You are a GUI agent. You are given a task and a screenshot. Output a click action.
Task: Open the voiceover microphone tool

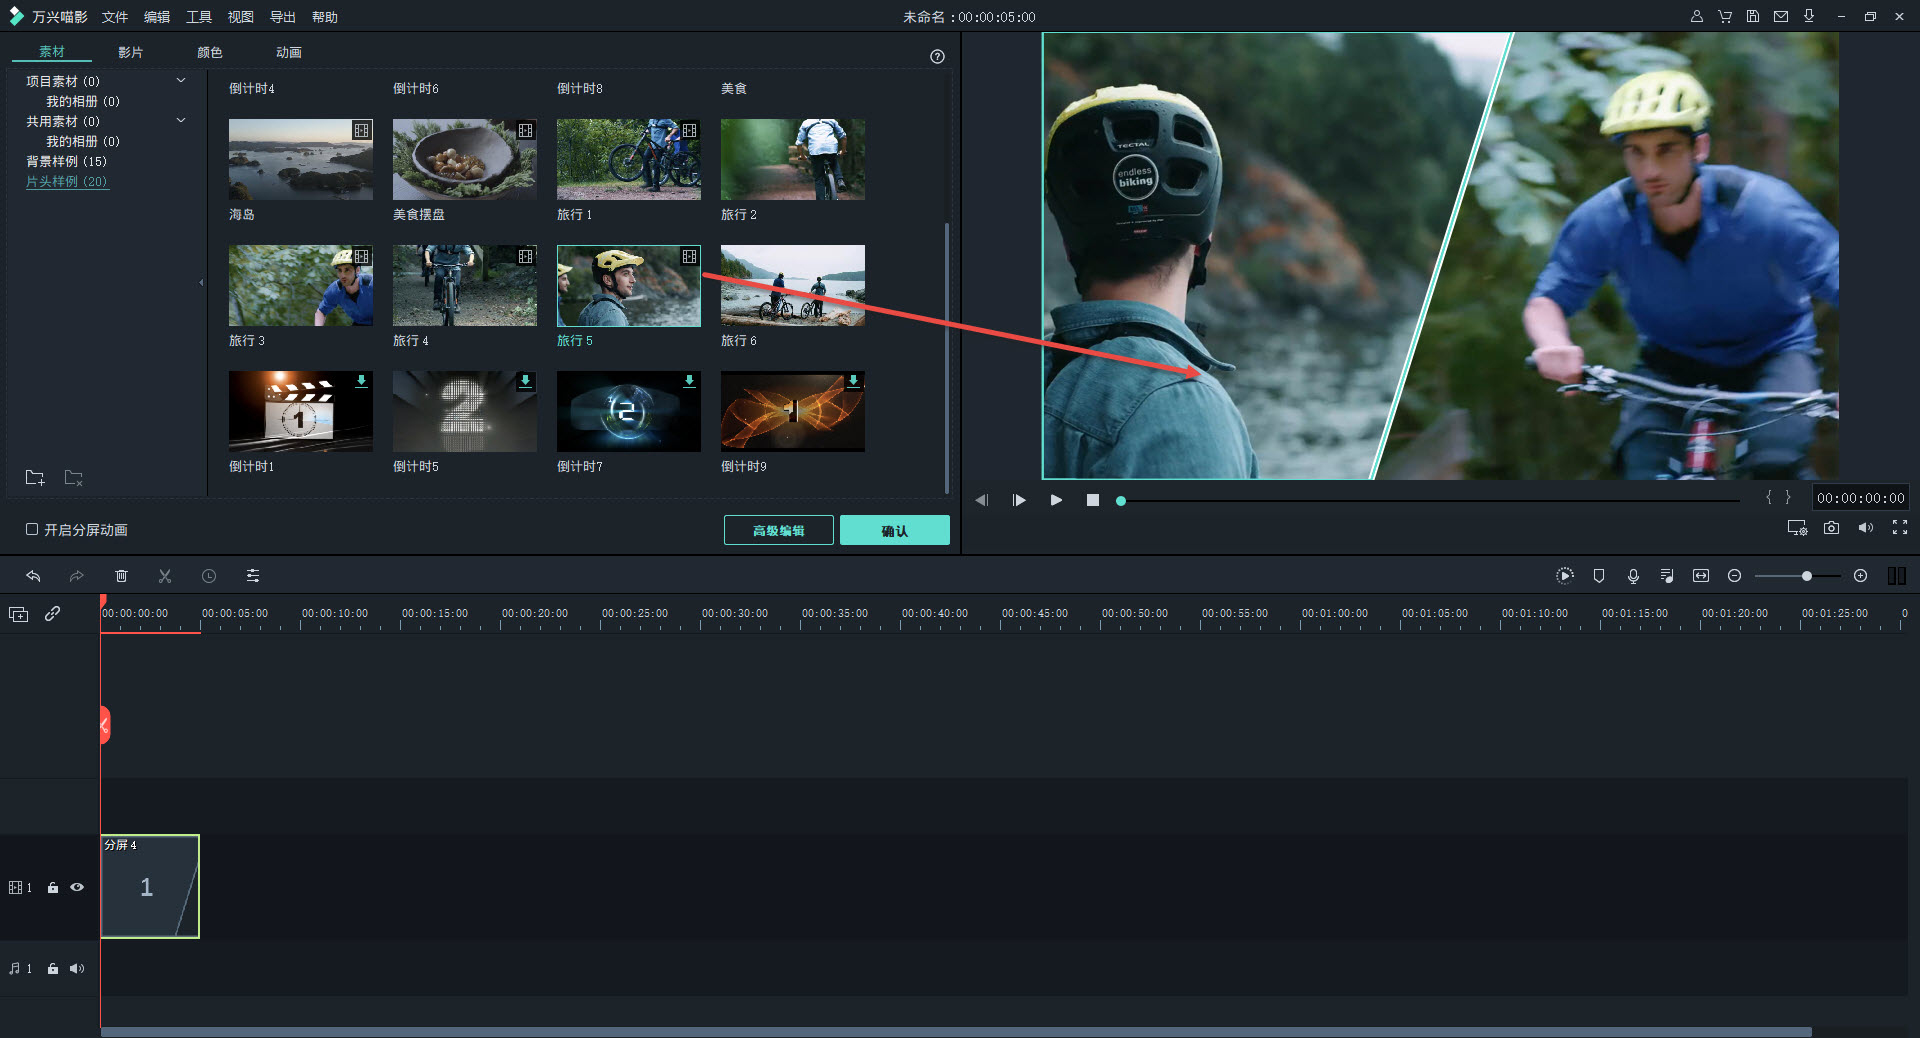pyautogui.click(x=1633, y=576)
